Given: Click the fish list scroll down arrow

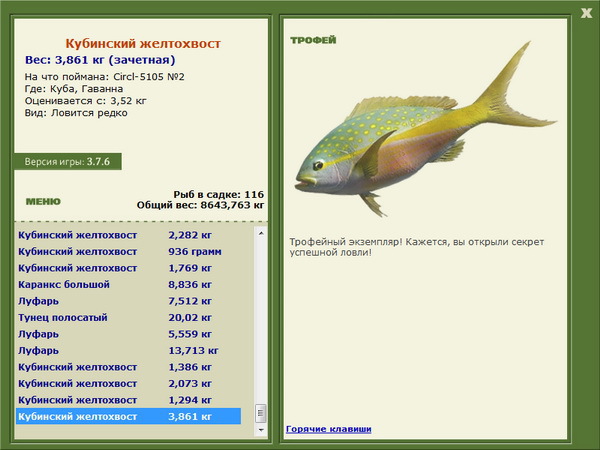Looking at the screenshot, I should pos(261,430).
